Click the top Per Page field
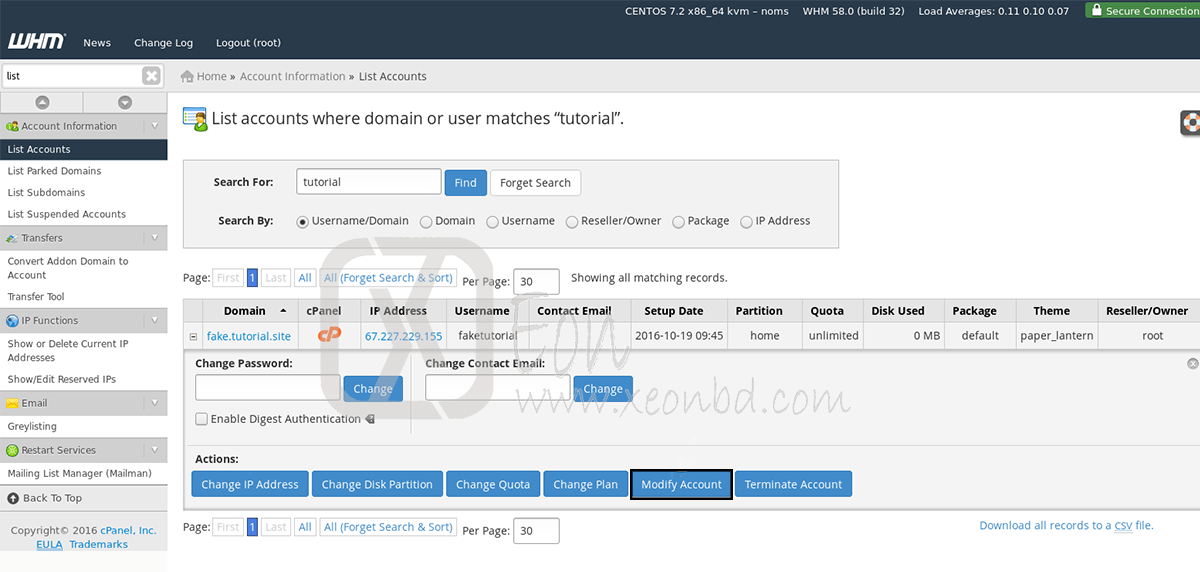Viewport: 1200px width, 572px height. pyautogui.click(x=536, y=281)
